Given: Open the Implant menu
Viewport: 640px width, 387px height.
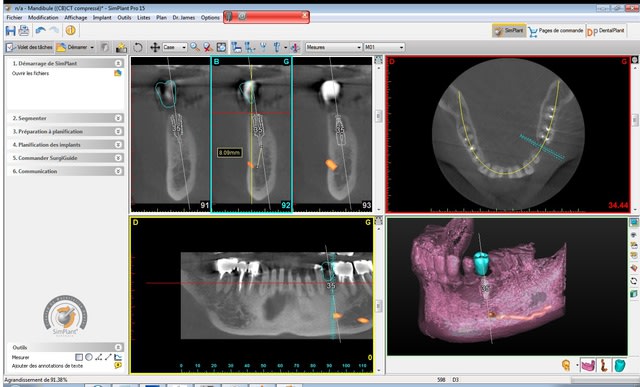Looking at the screenshot, I should pyautogui.click(x=102, y=18).
